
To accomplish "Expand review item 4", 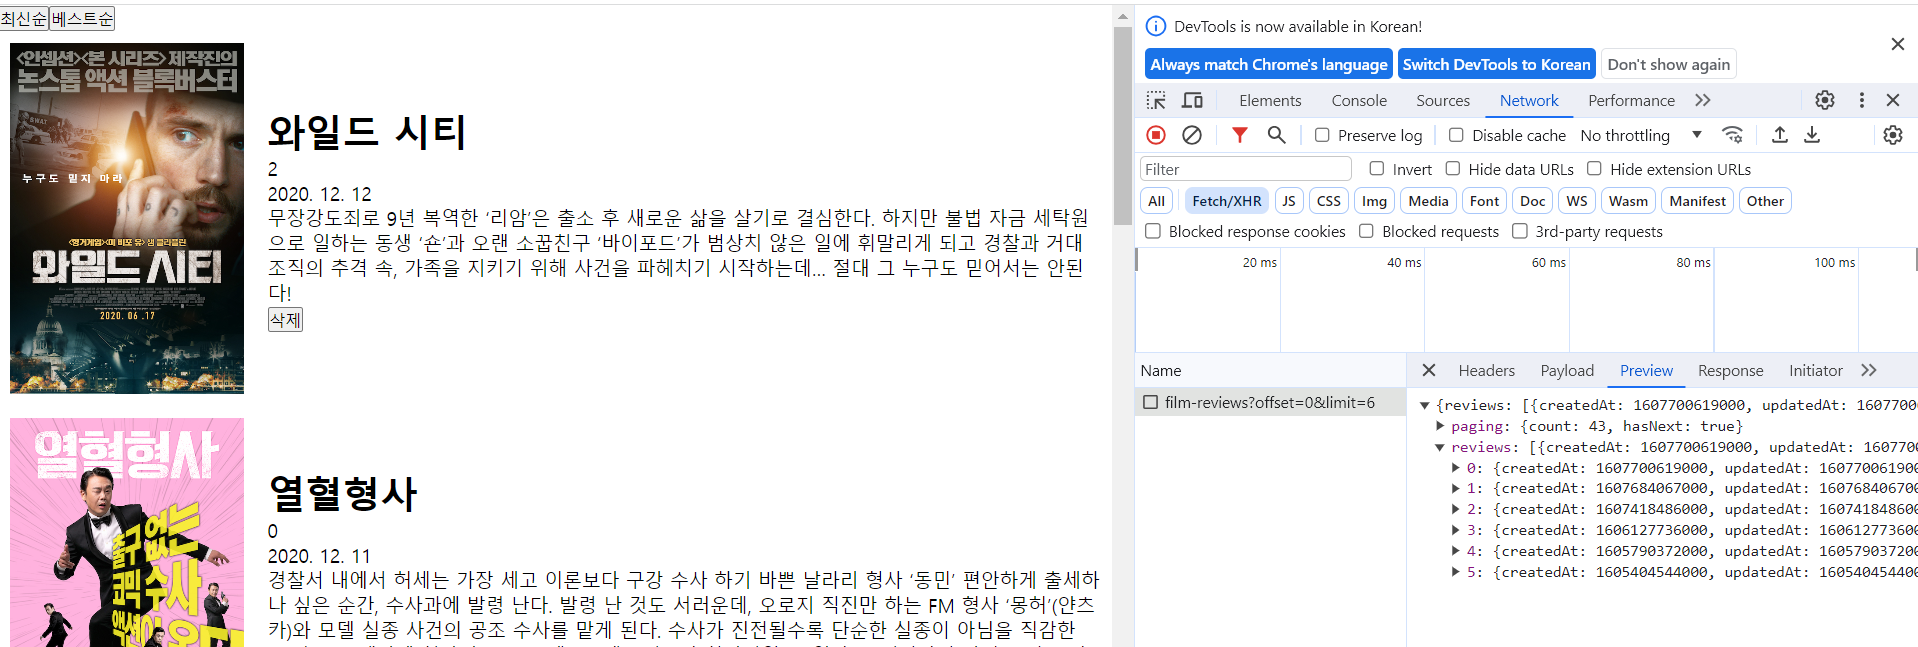I will [x=1456, y=551].
